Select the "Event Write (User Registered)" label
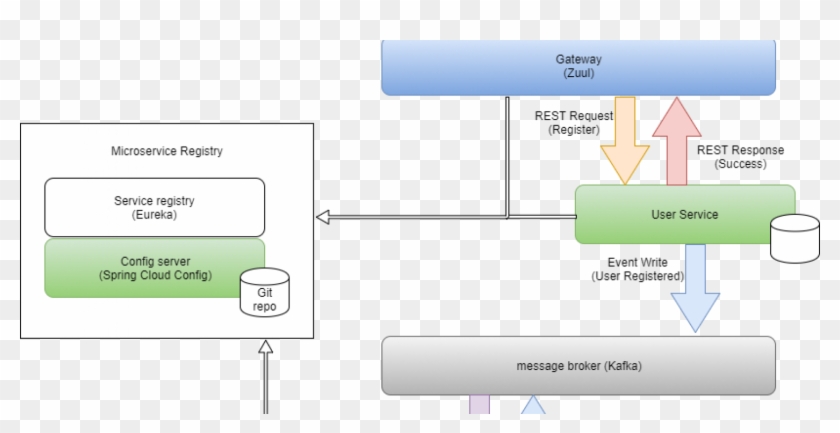The image size is (840, 433). pos(638,270)
